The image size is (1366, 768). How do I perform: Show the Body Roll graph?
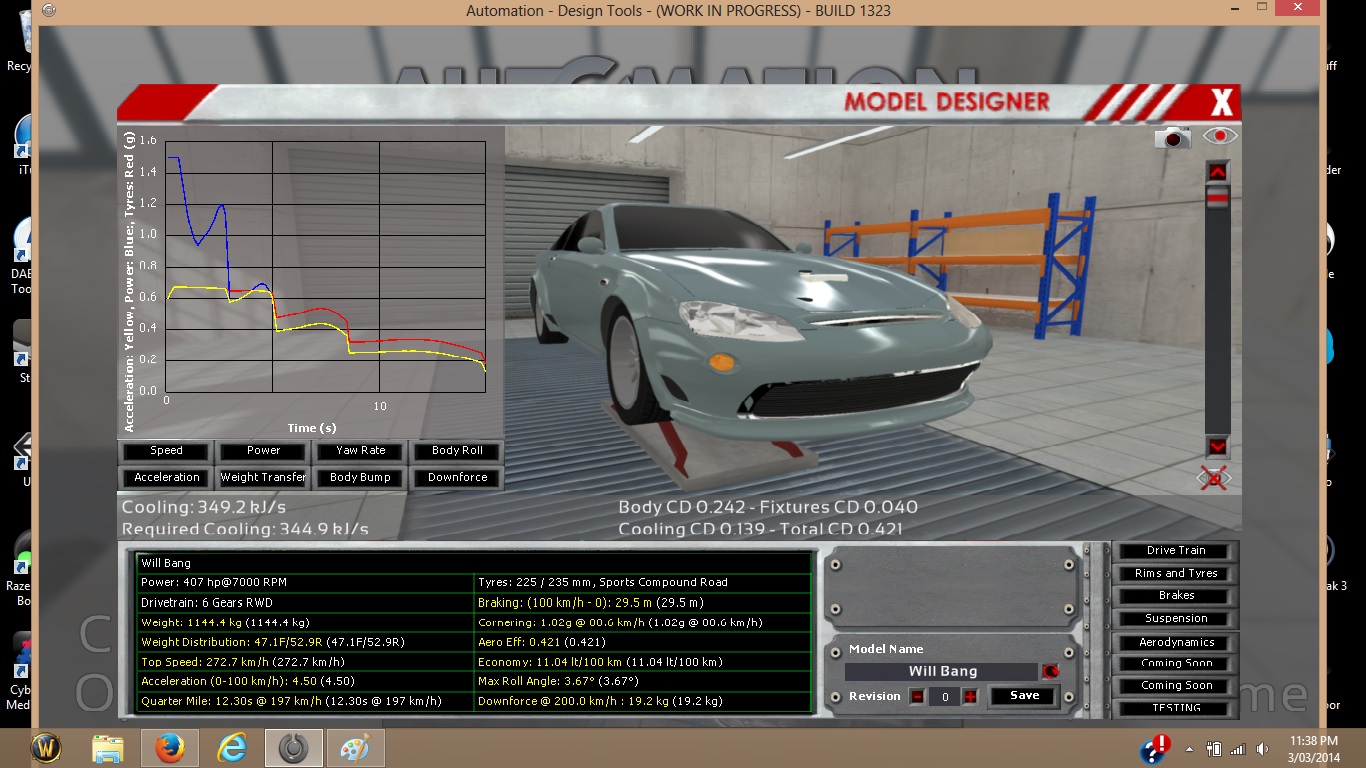457,451
